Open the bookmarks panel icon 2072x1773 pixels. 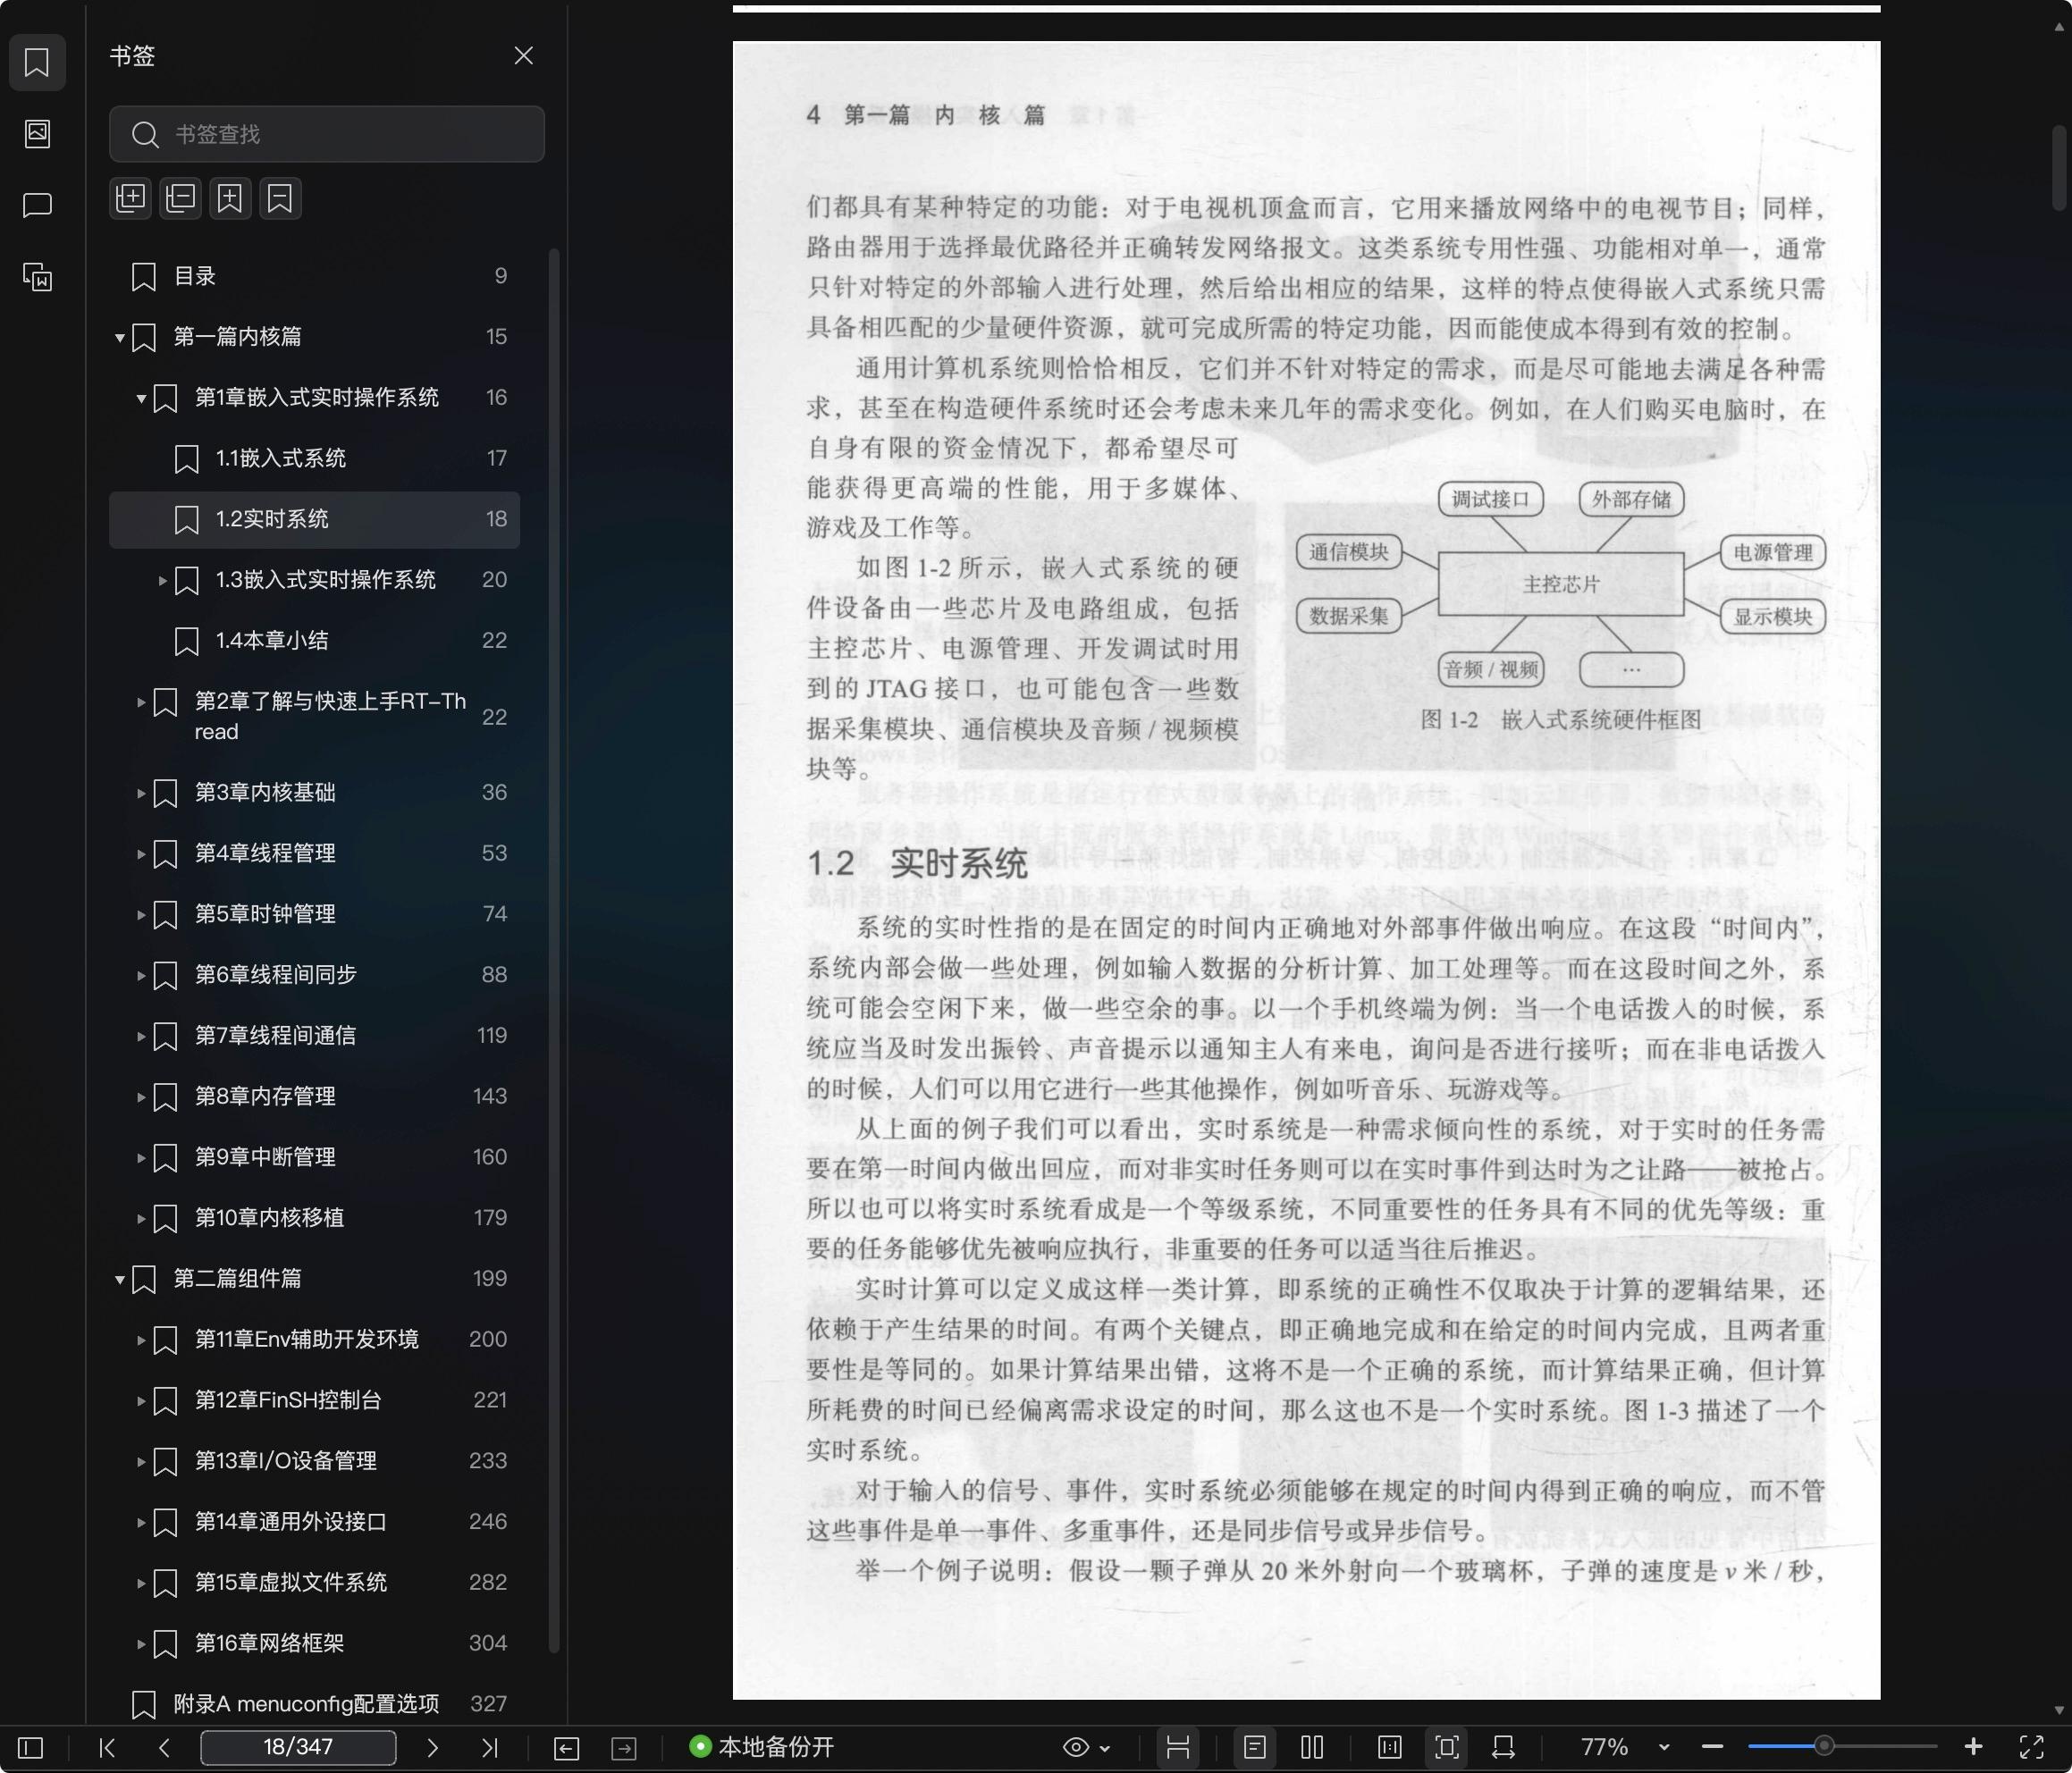click(37, 62)
